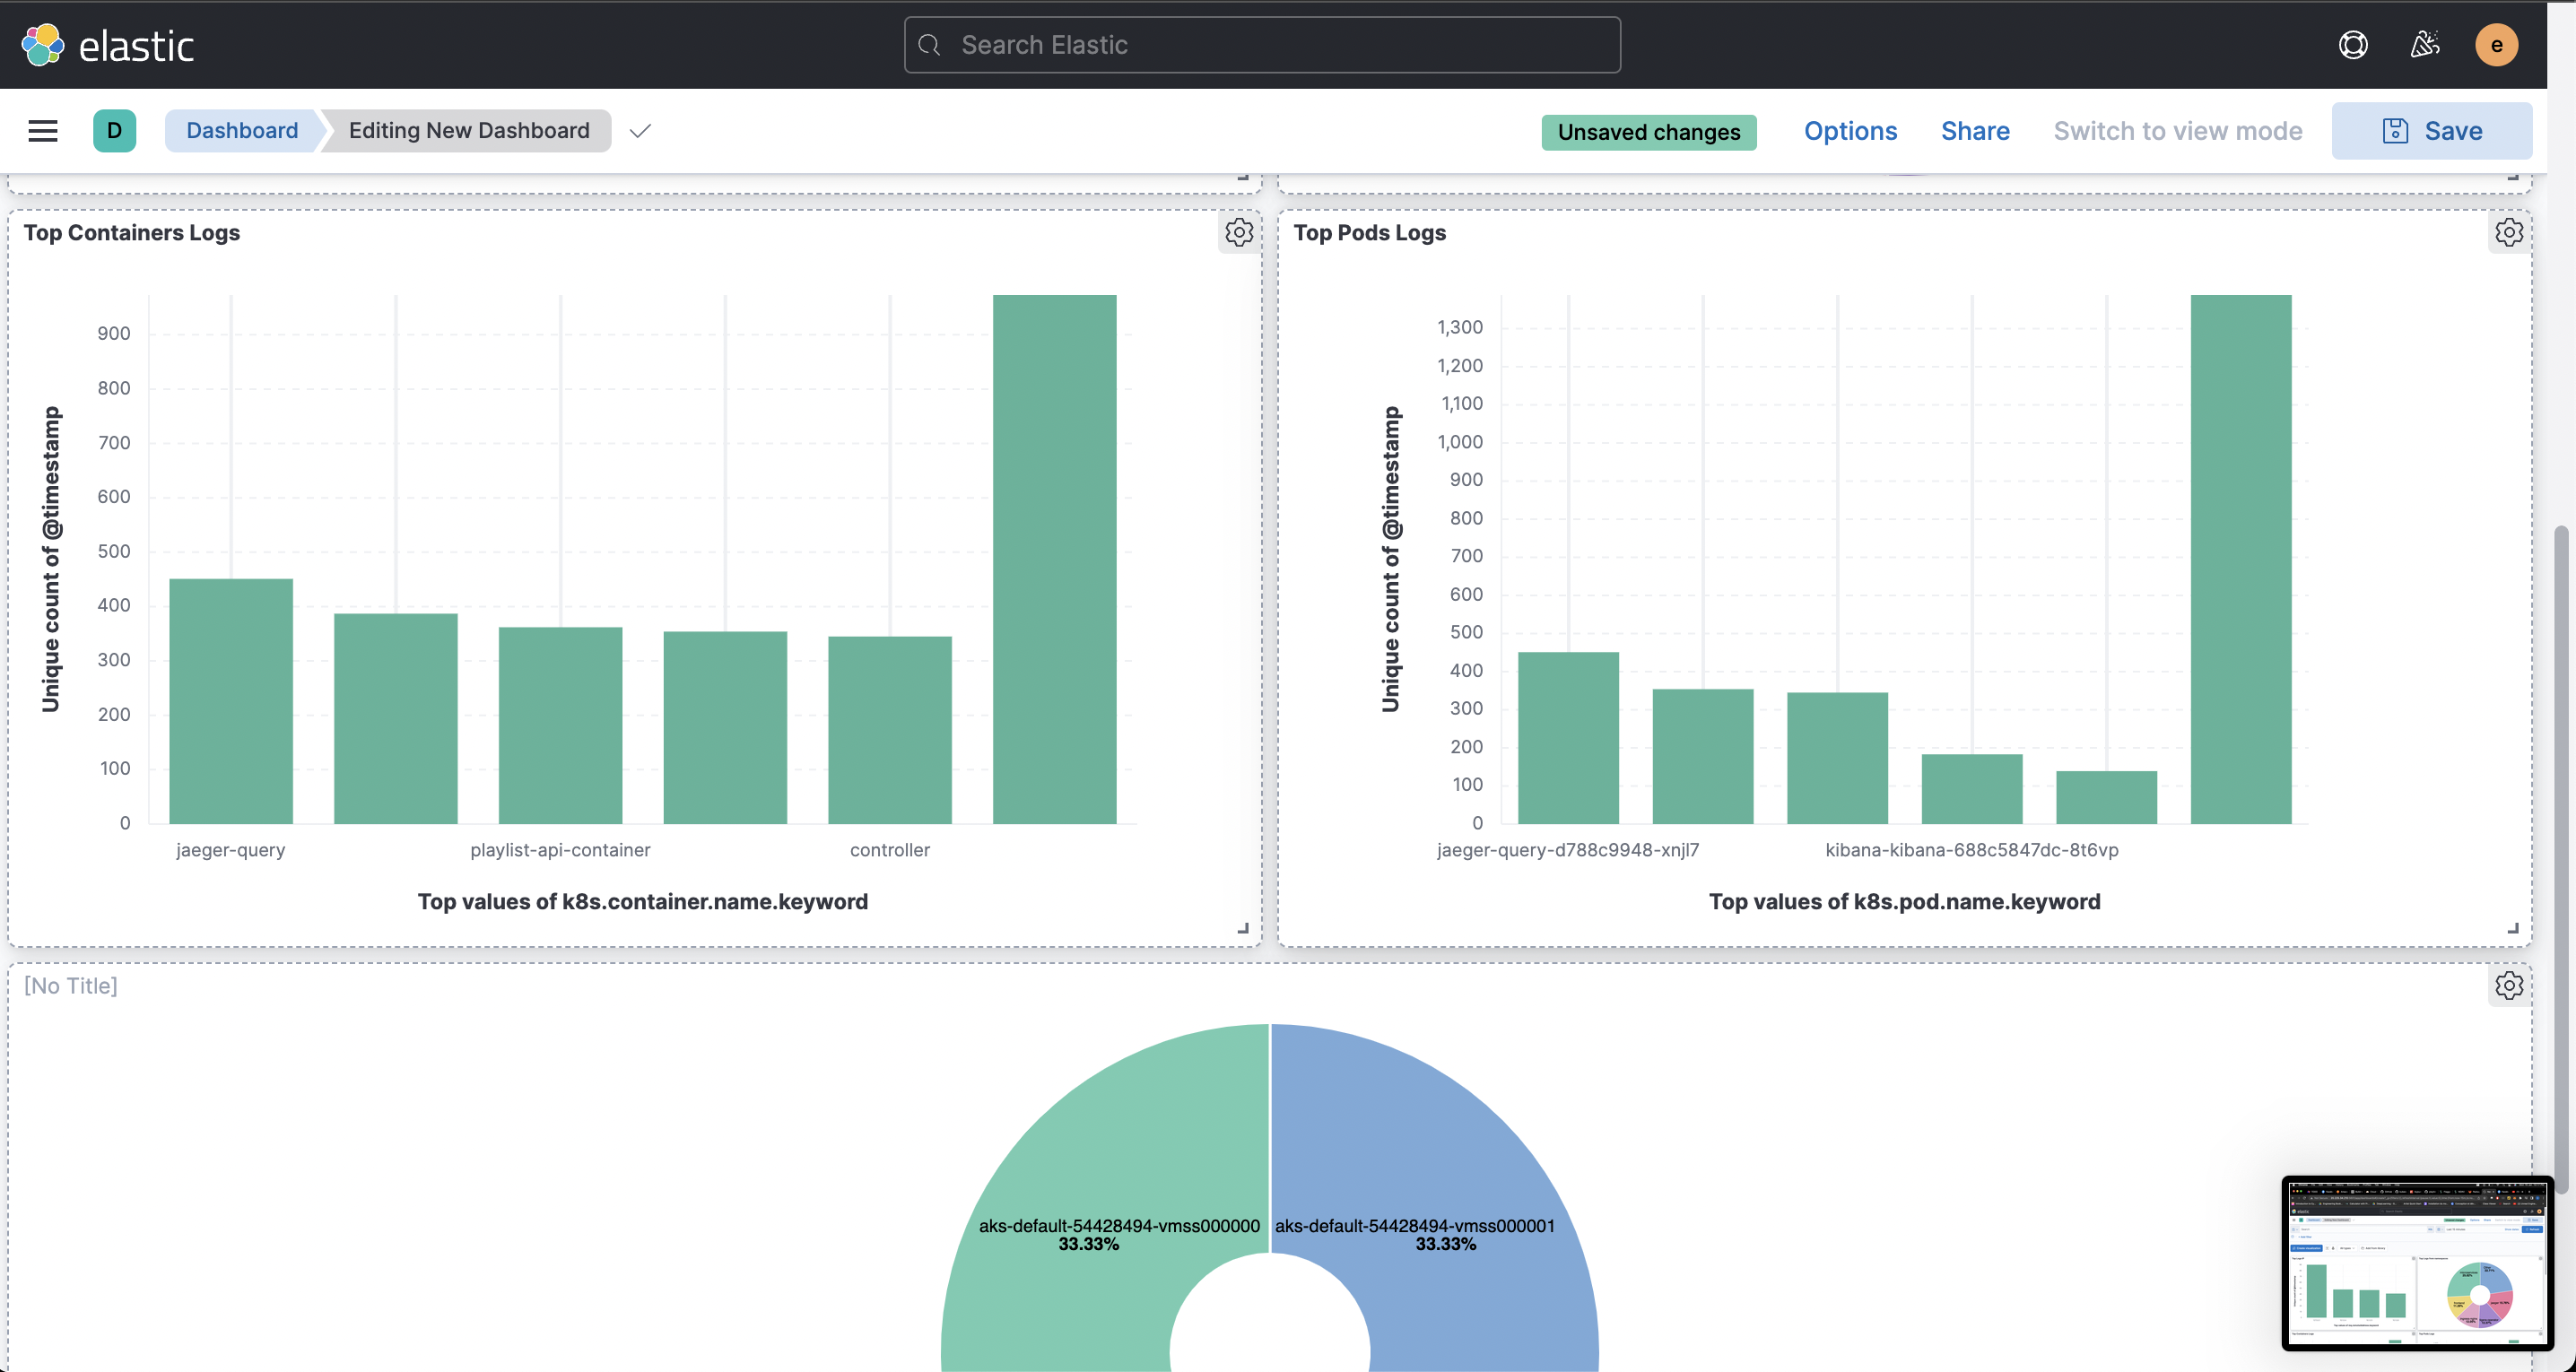Open No Title panel options gear
2576x1372 pixels.
(2508, 986)
